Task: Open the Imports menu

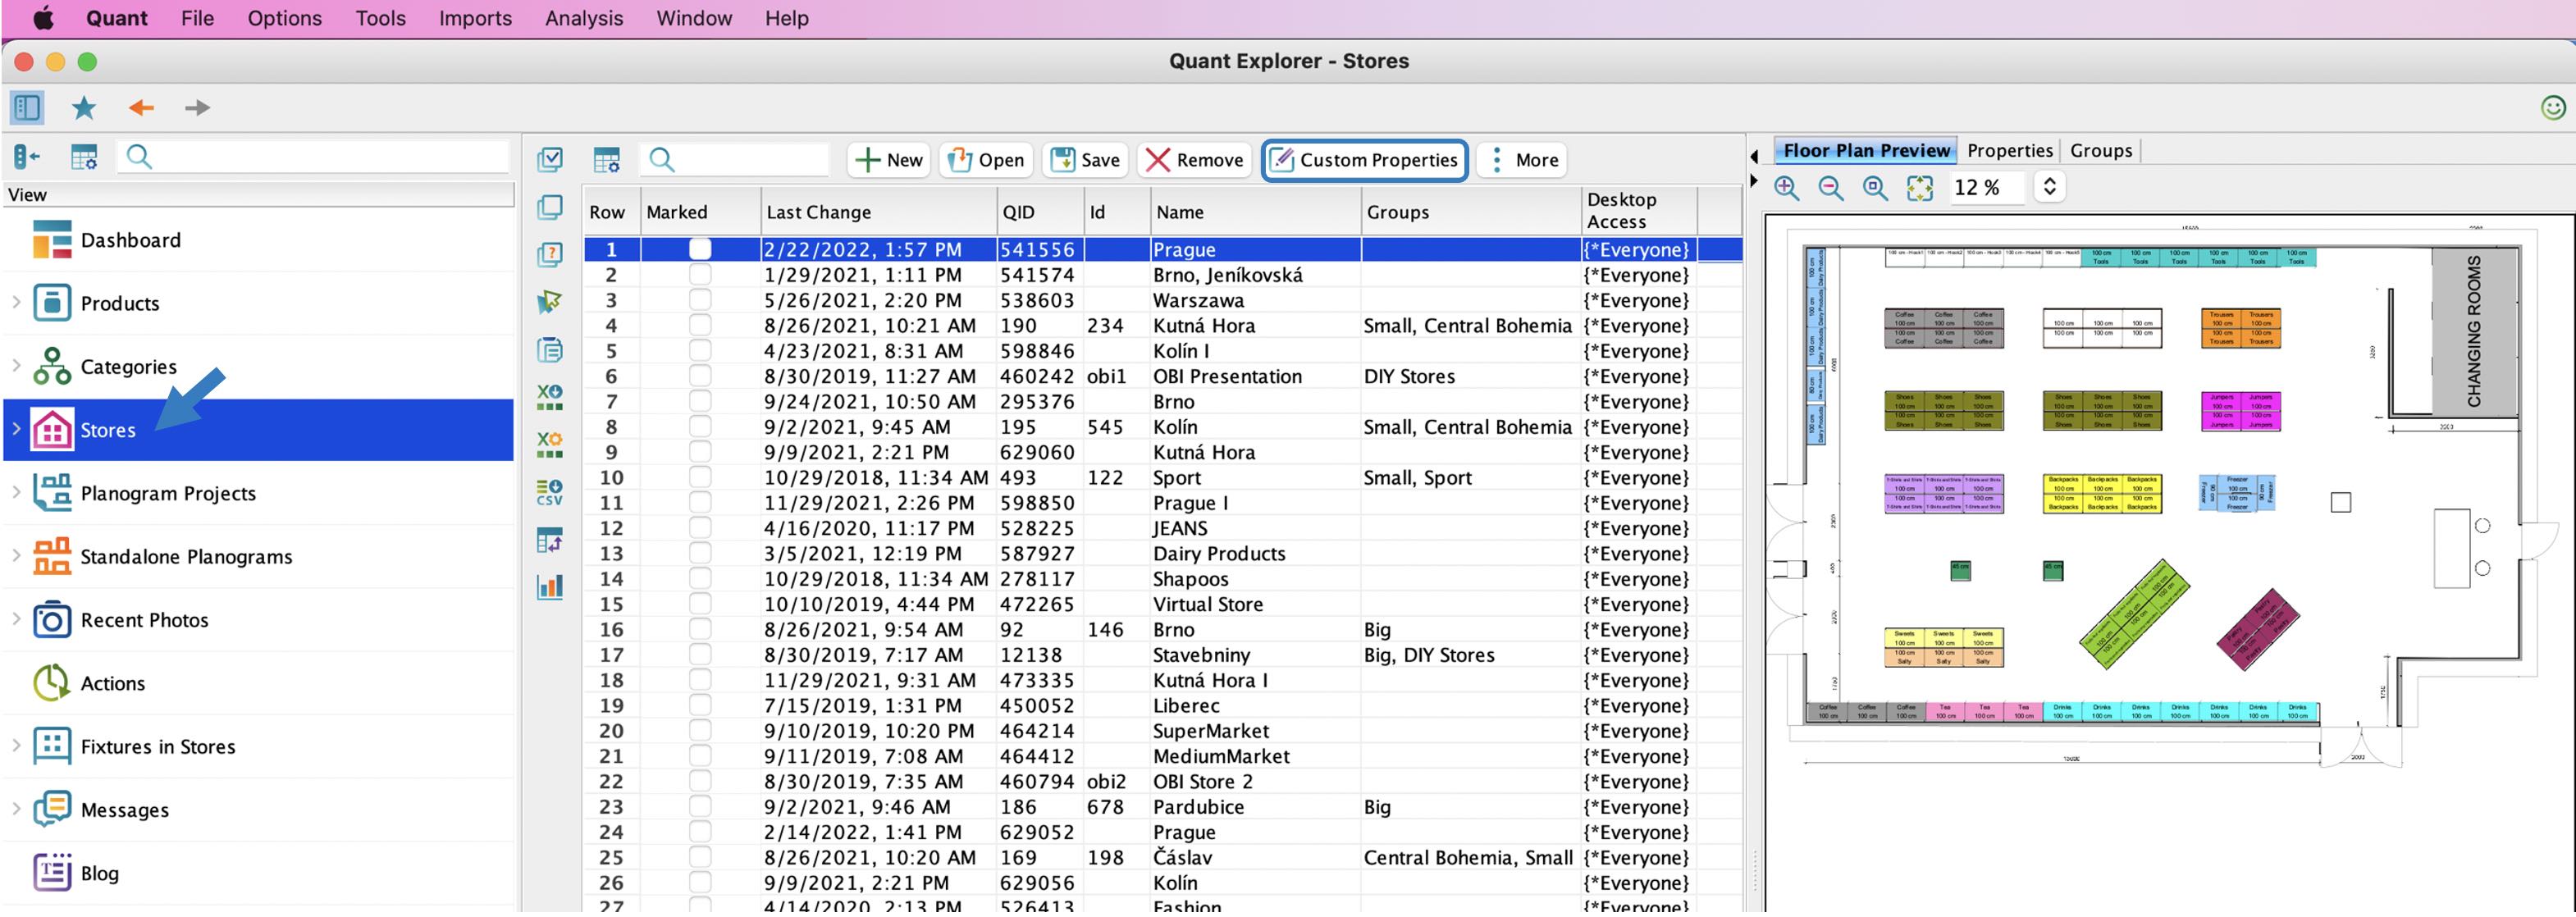Action: 475,18
